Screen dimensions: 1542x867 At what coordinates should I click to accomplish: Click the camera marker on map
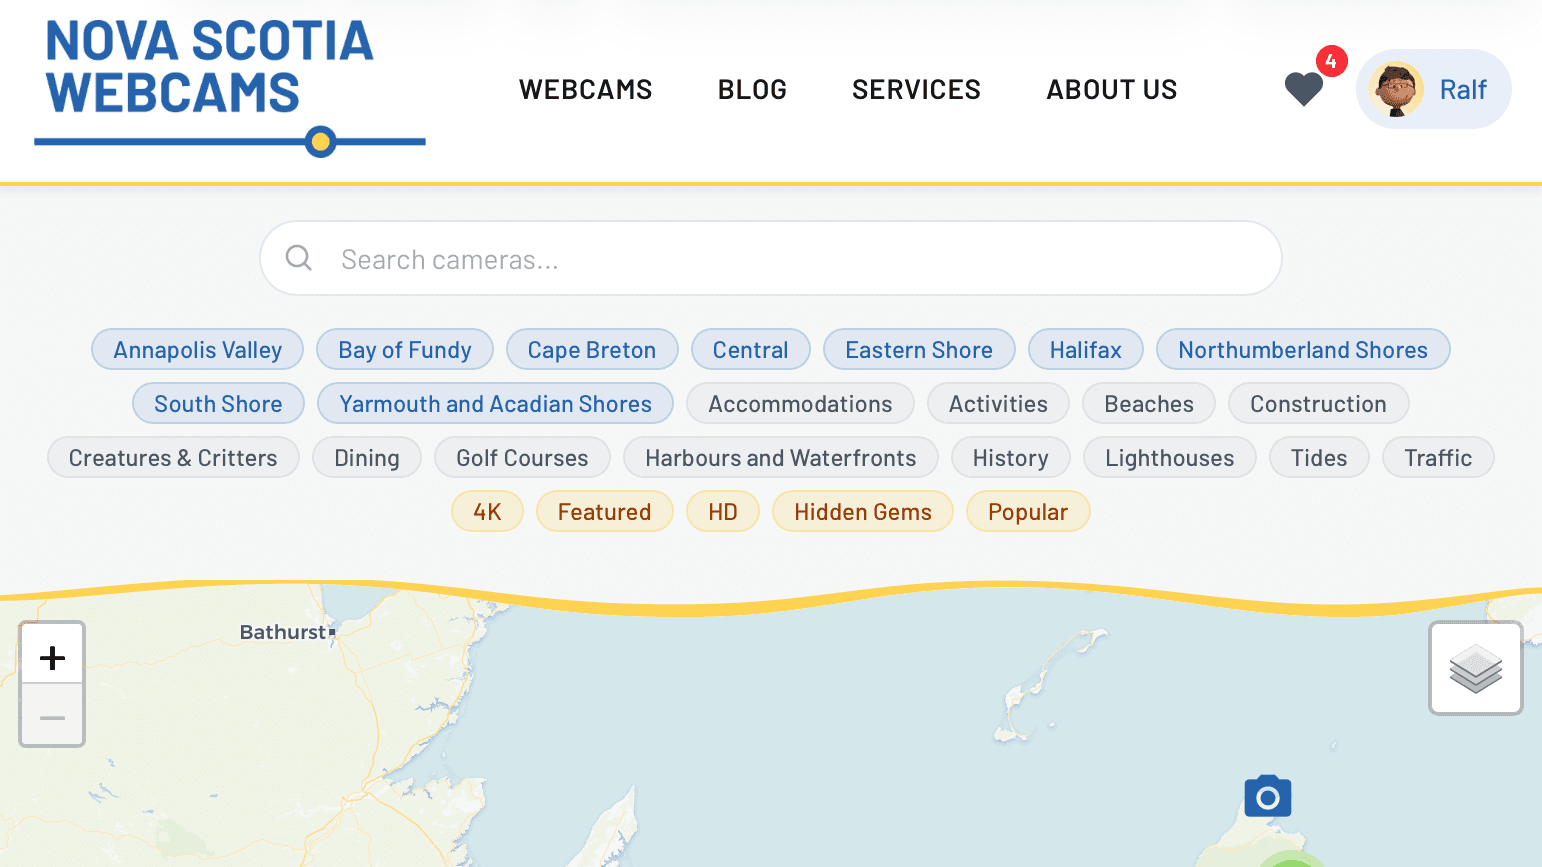(1267, 797)
